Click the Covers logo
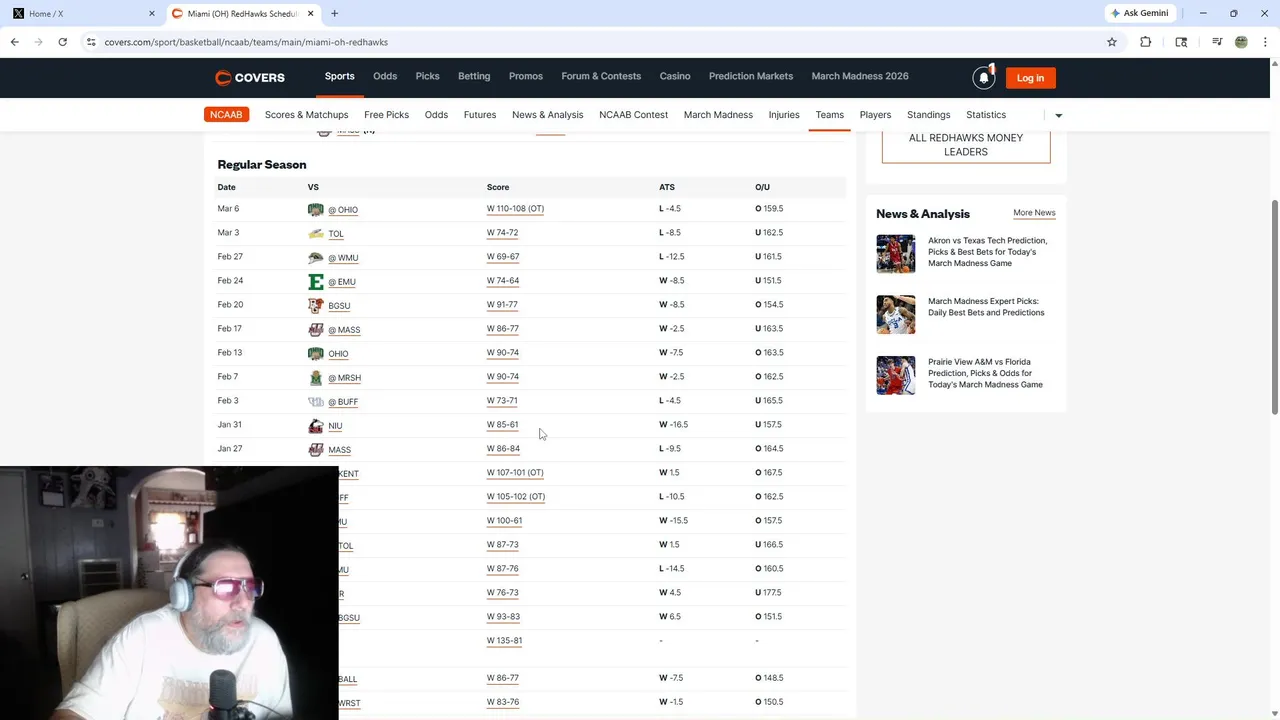This screenshot has width=1280, height=720. pyautogui.click(x=250, y=78)
